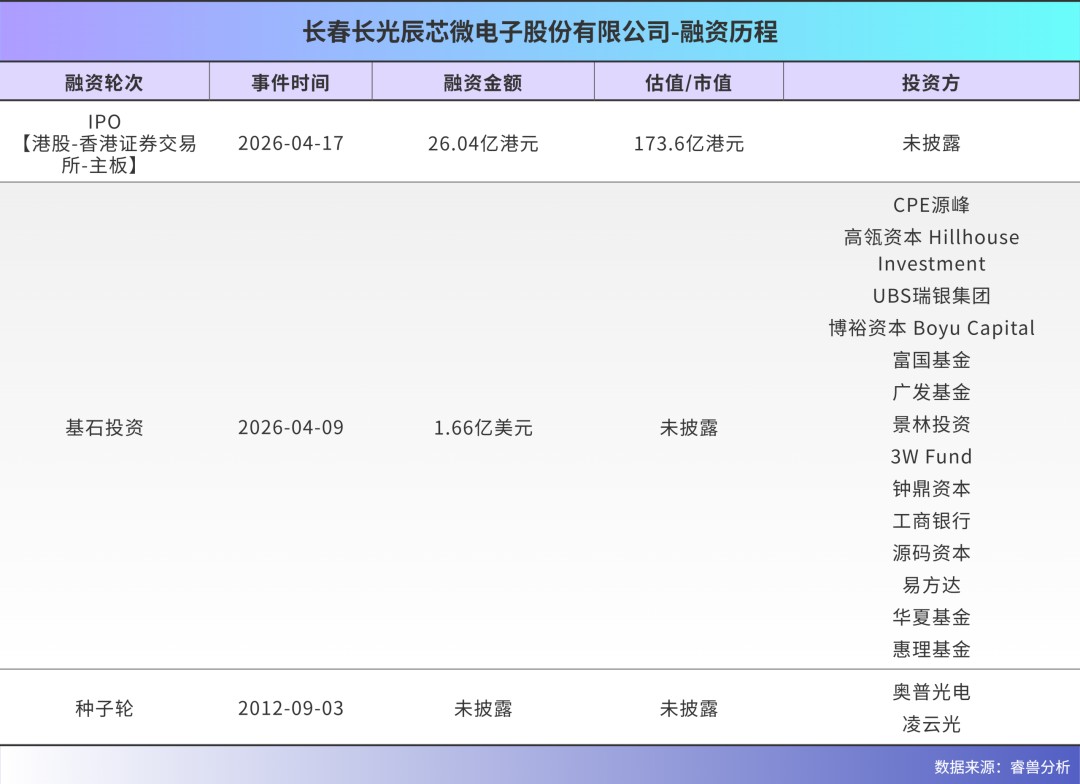
Task: Click the table title 融资历程 heading
Action: (x=540, y=32)
